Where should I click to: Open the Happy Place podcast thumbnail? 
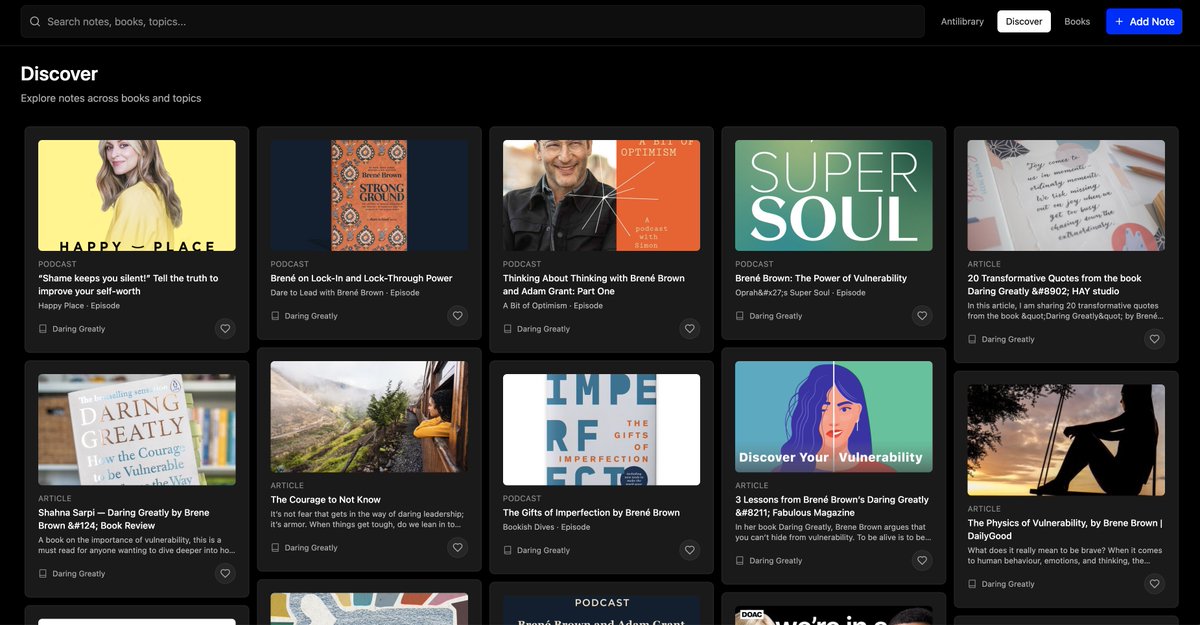(x=137, y=195)
